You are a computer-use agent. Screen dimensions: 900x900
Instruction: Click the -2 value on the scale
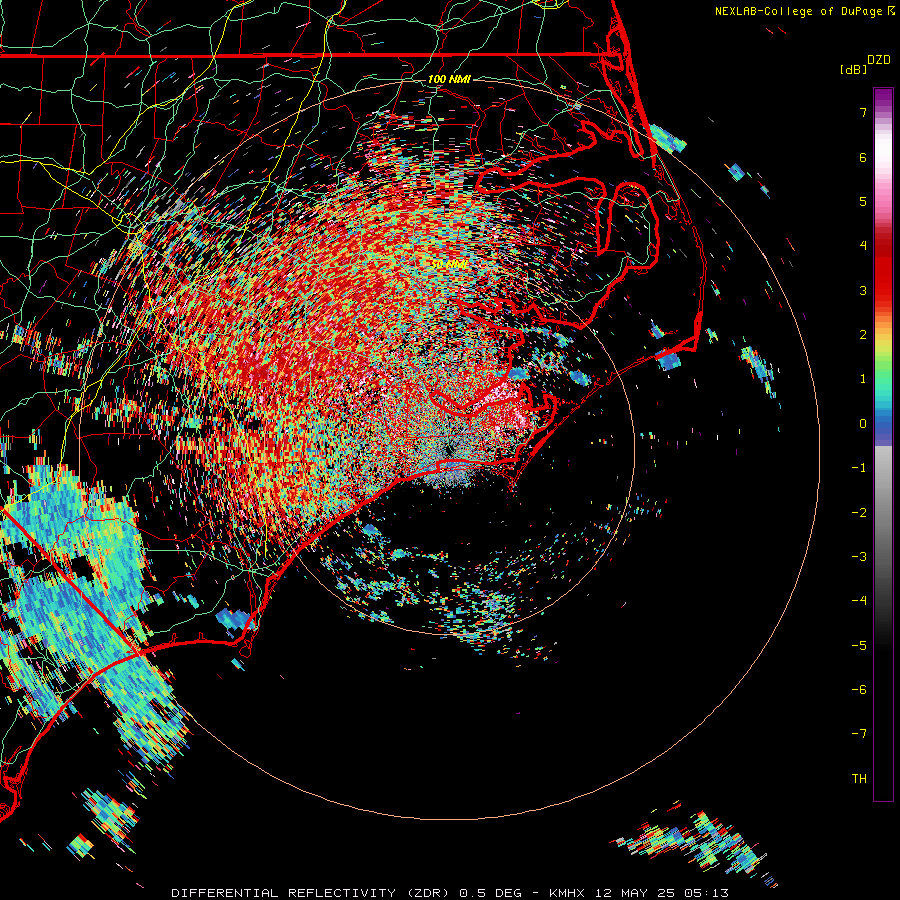[x=859, y=513]
